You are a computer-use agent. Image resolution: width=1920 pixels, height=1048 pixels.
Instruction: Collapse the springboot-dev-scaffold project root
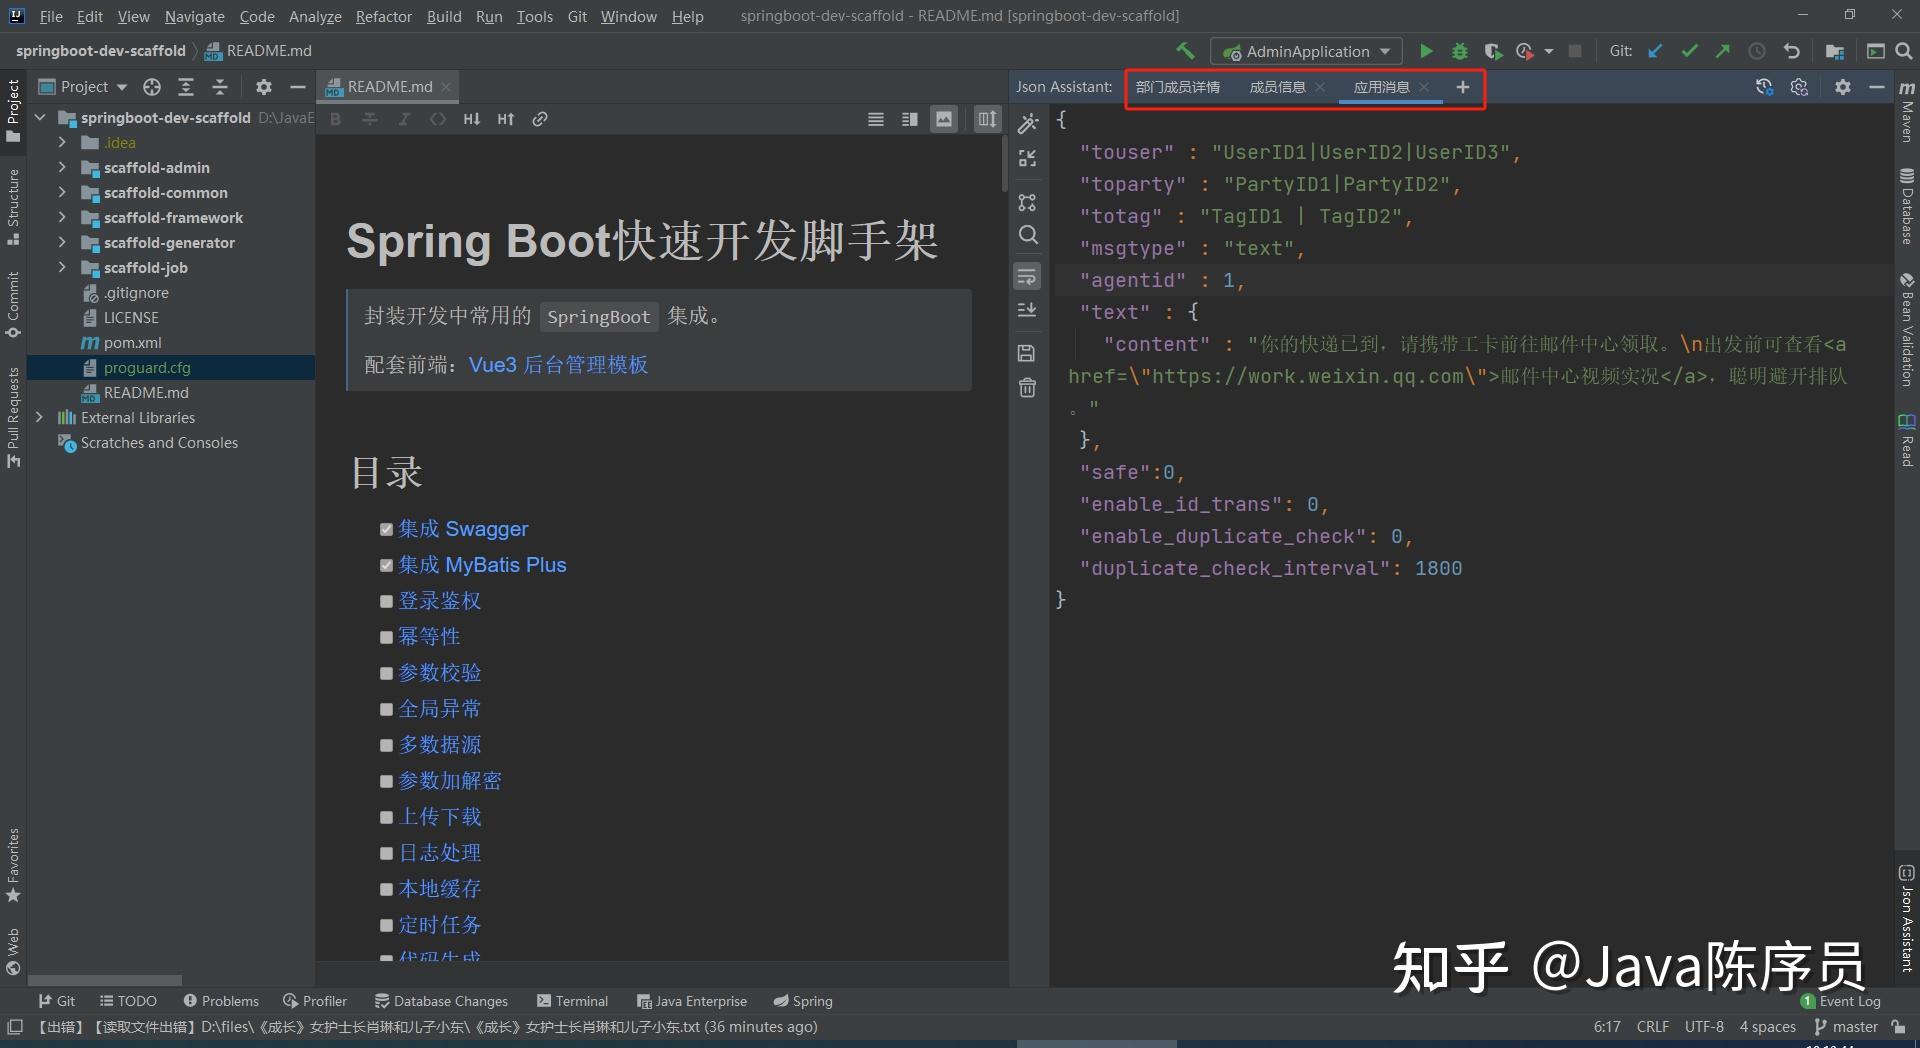tap(39, 117)
